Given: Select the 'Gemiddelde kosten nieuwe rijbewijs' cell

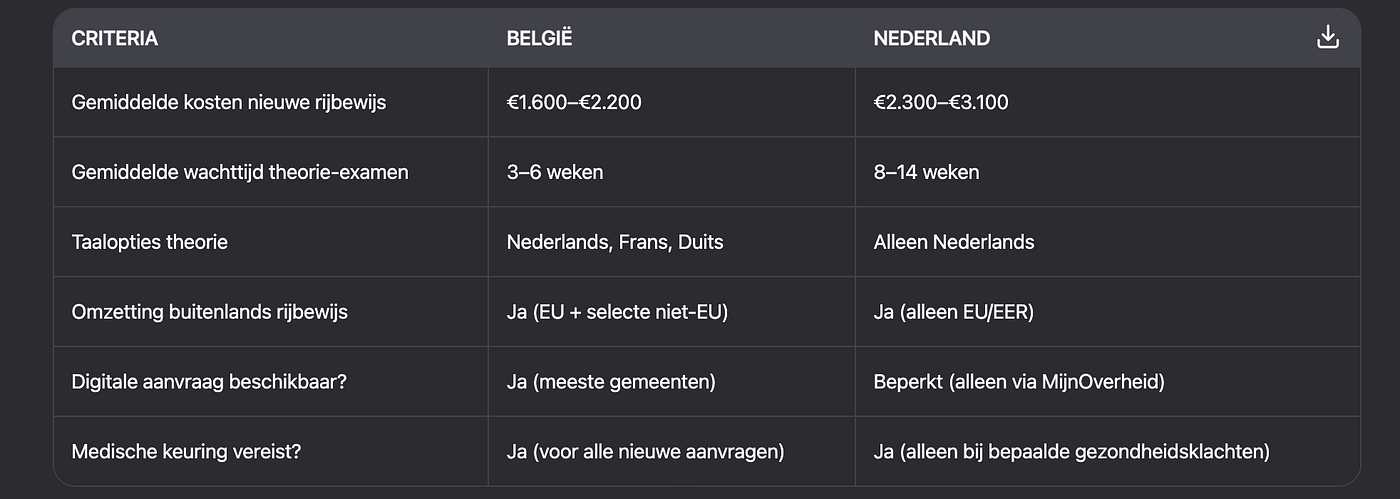Looking at the screenshot, I should tap(229, 102).
